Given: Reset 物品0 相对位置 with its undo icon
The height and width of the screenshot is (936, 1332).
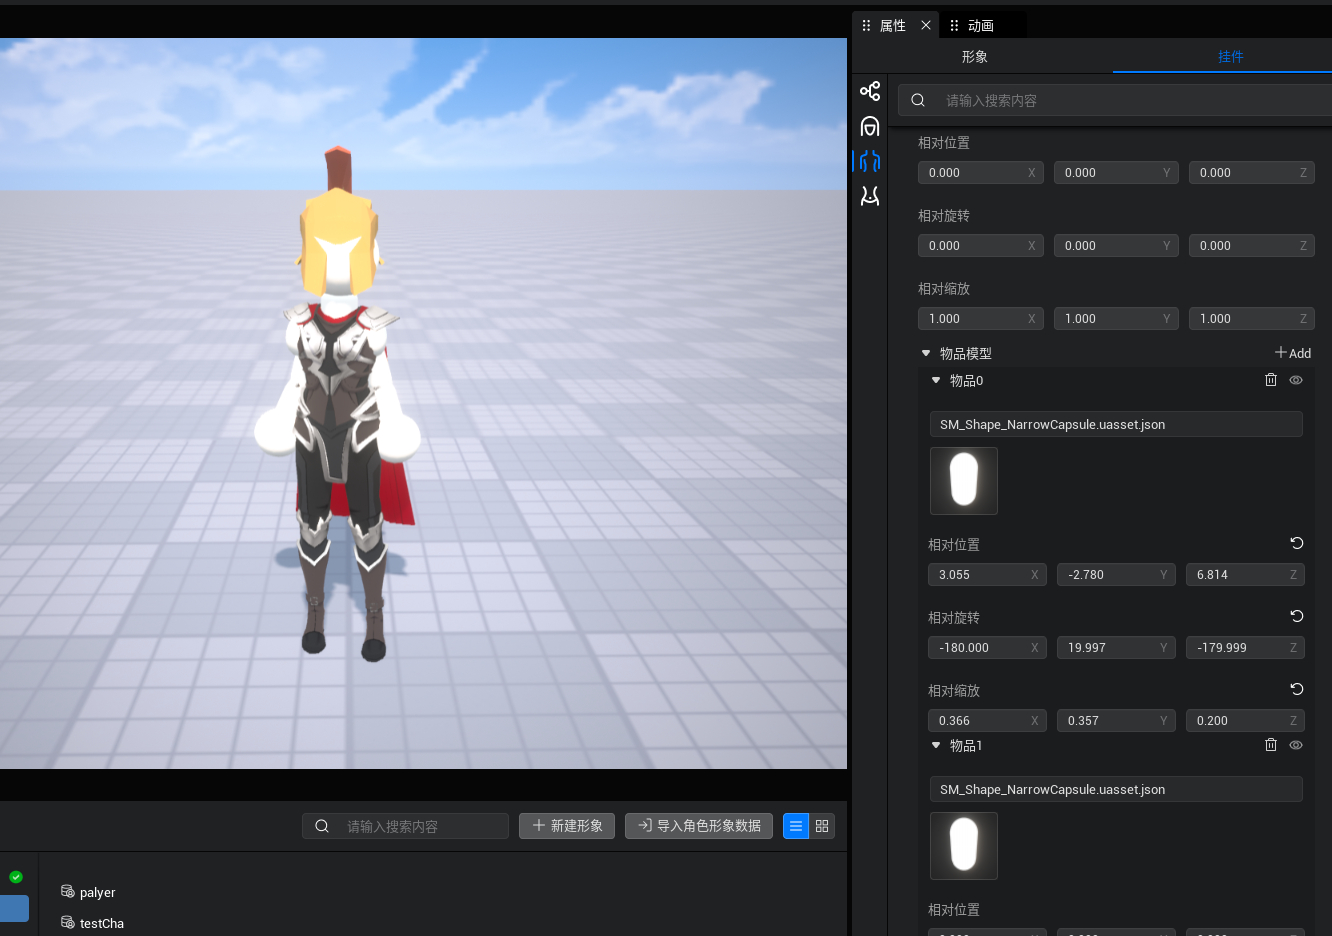Looking at the screenshot, I should tap(1297, 543).
